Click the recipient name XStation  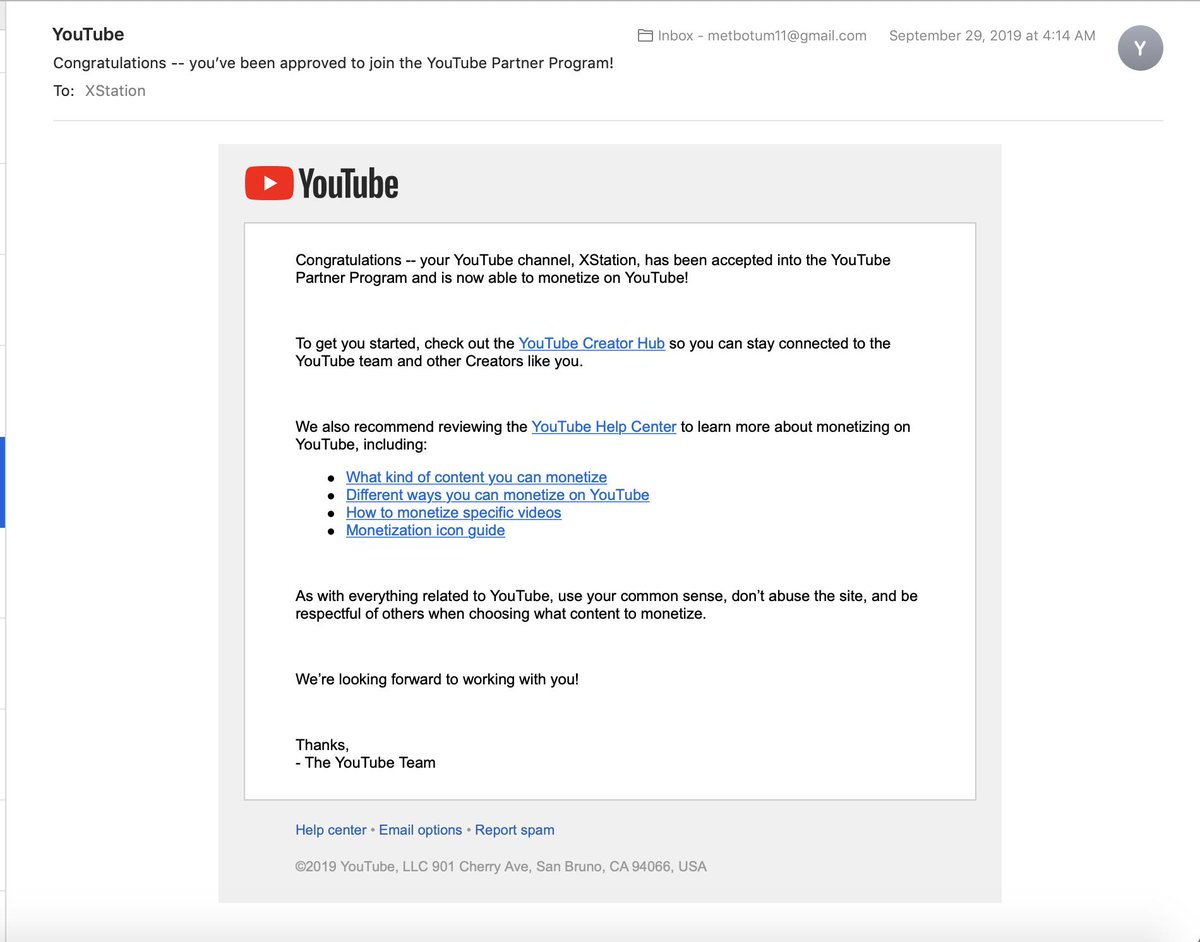pyautogui.click(x=115, y=91)
